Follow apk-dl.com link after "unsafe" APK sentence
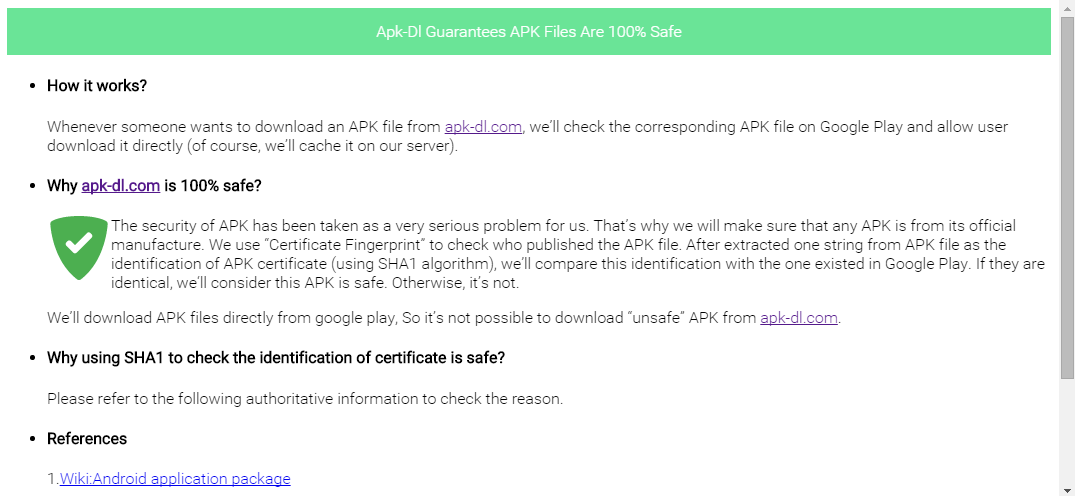 point(799,318)
